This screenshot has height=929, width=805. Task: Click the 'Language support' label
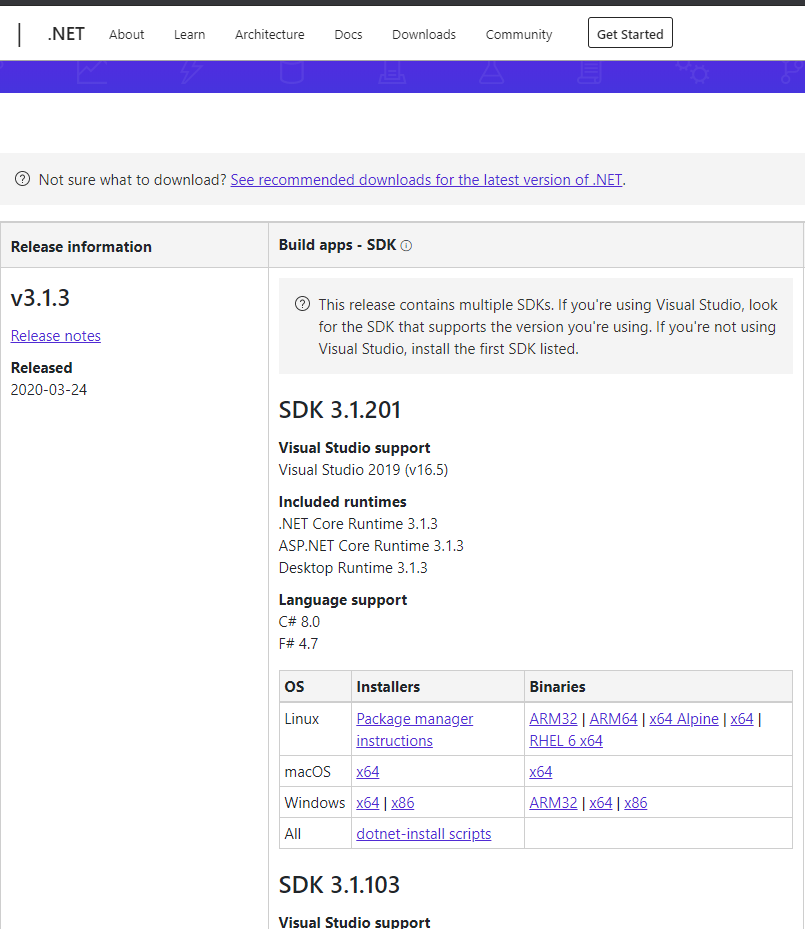pyautogui.click(x=343, y=600)
